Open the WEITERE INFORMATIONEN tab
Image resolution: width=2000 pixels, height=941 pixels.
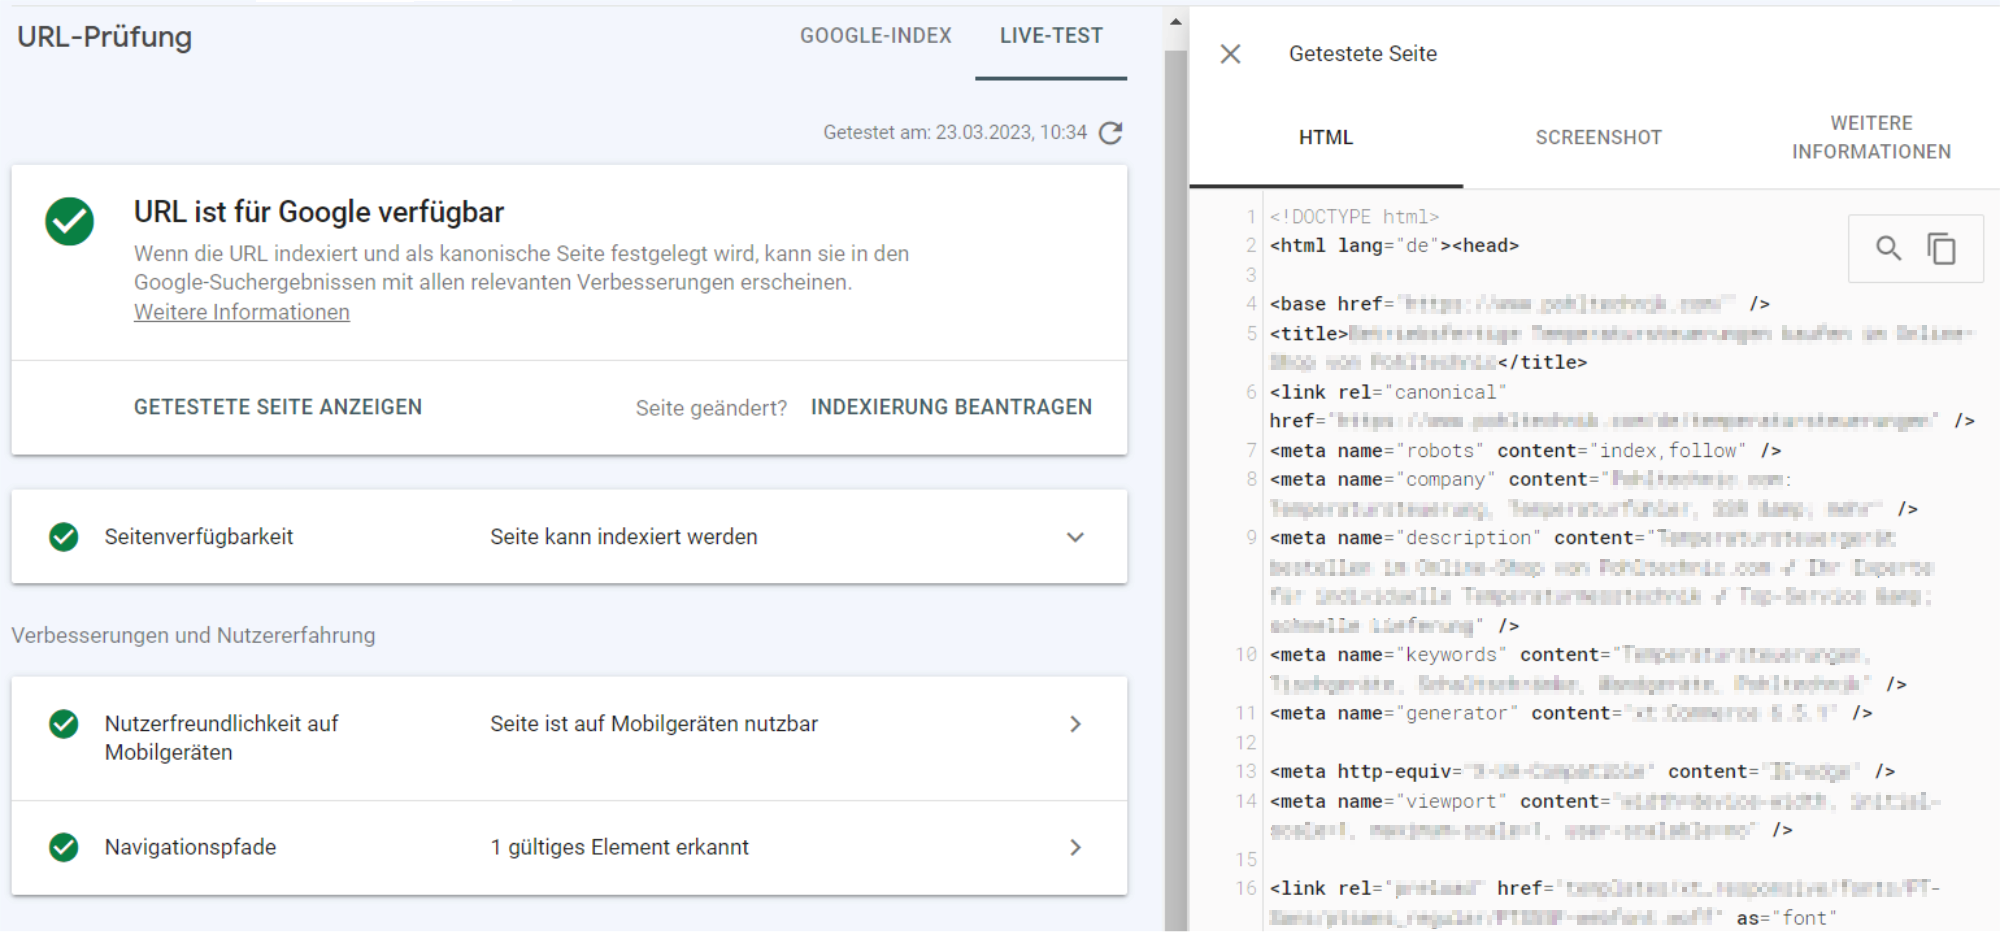1871,138
